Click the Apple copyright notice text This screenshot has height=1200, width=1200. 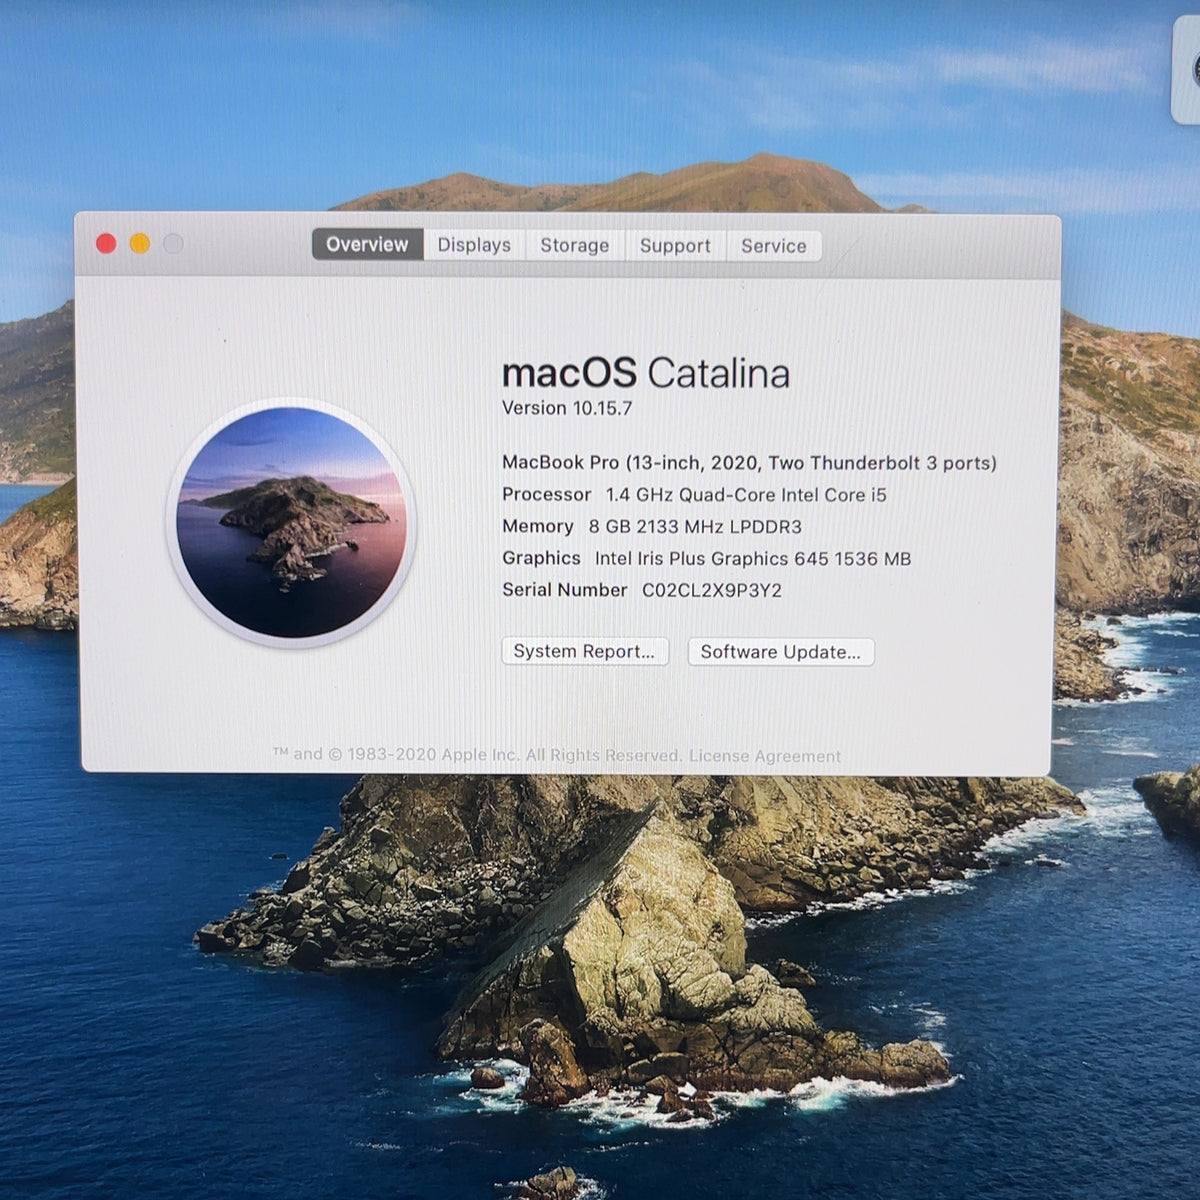coord(477,754)
